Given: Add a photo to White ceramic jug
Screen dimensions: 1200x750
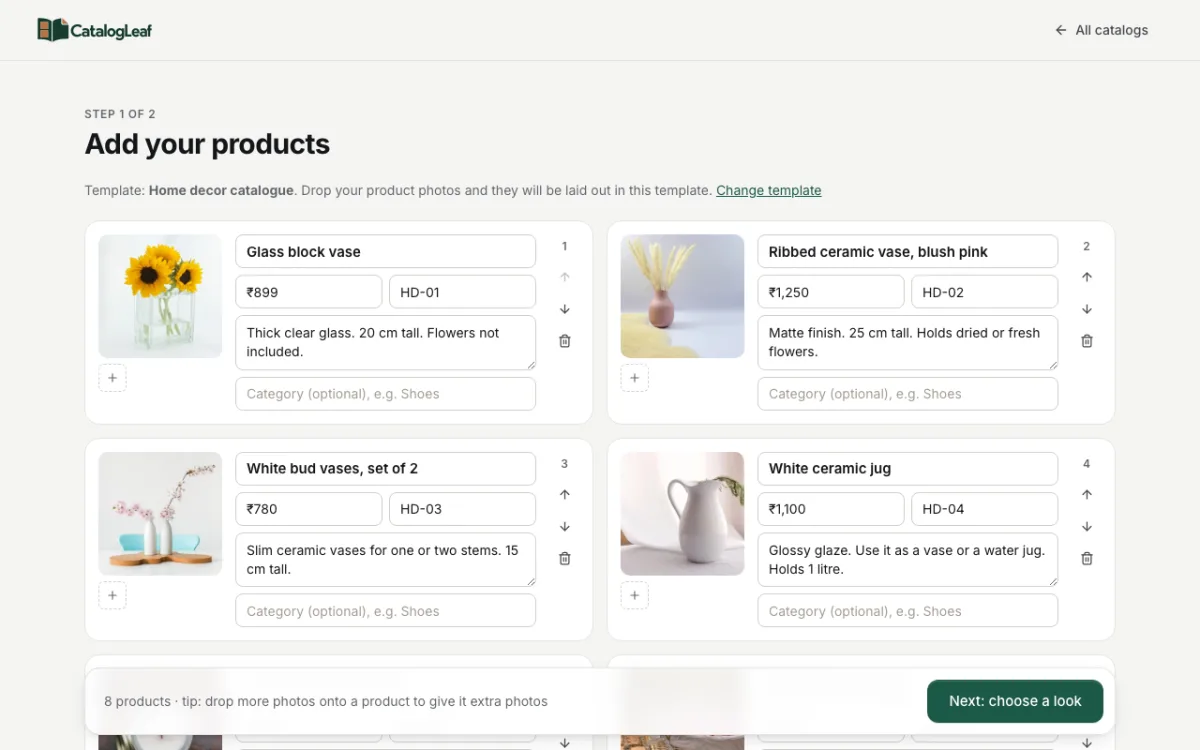Looking at the screenshot, I should (634, 596).
